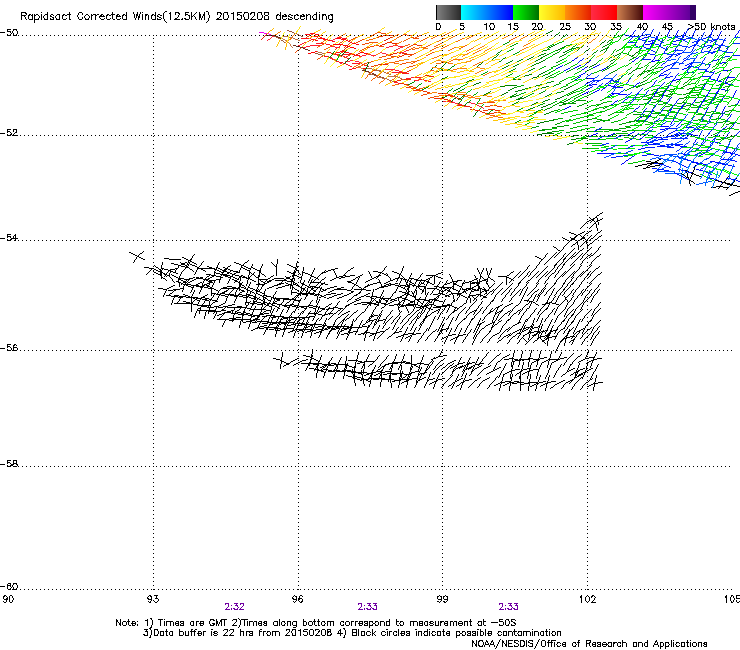
Task: Click the 102 longitude axis label
Action: pos(588,599)
